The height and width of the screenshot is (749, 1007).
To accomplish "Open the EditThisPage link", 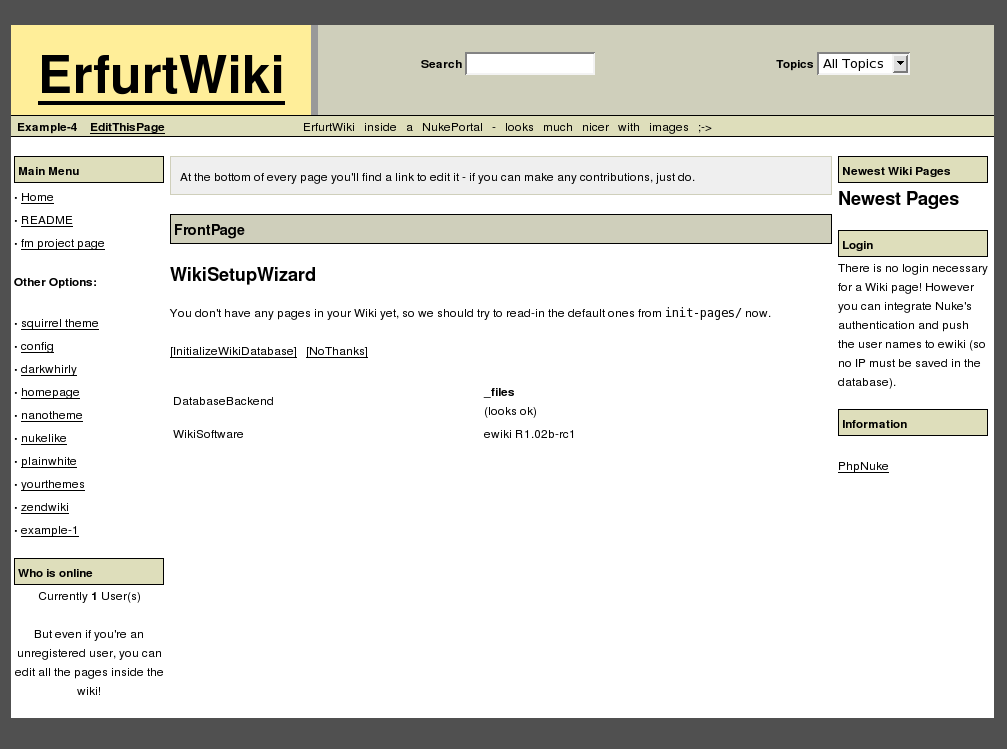I will point(127,127).
